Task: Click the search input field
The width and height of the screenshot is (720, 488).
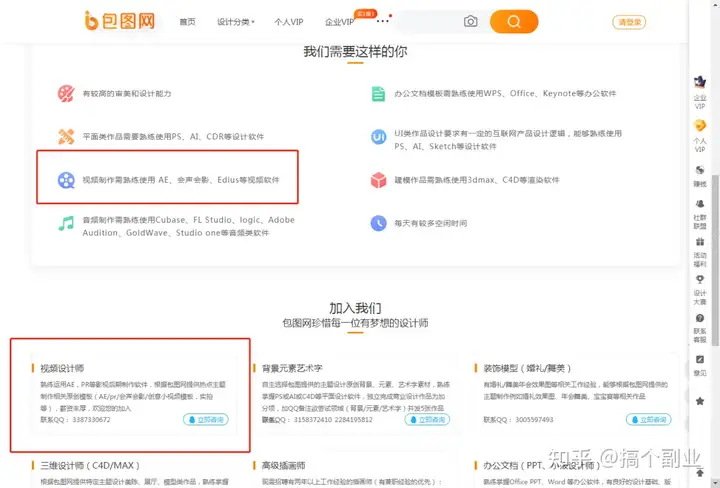Action: [427, 22]
